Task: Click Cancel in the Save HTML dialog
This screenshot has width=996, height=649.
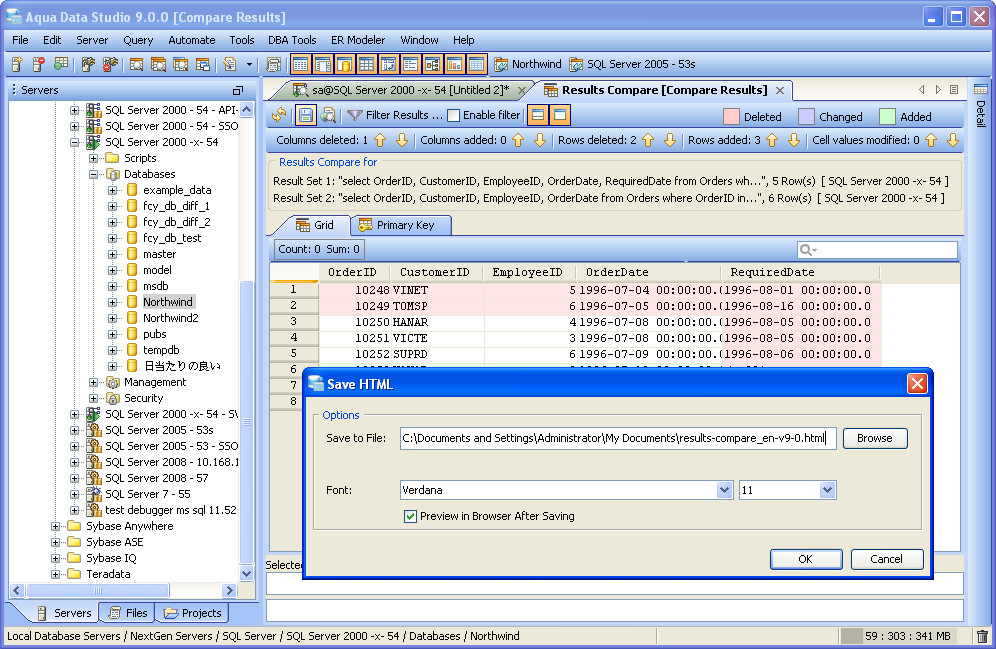Action: pos(886,559)
